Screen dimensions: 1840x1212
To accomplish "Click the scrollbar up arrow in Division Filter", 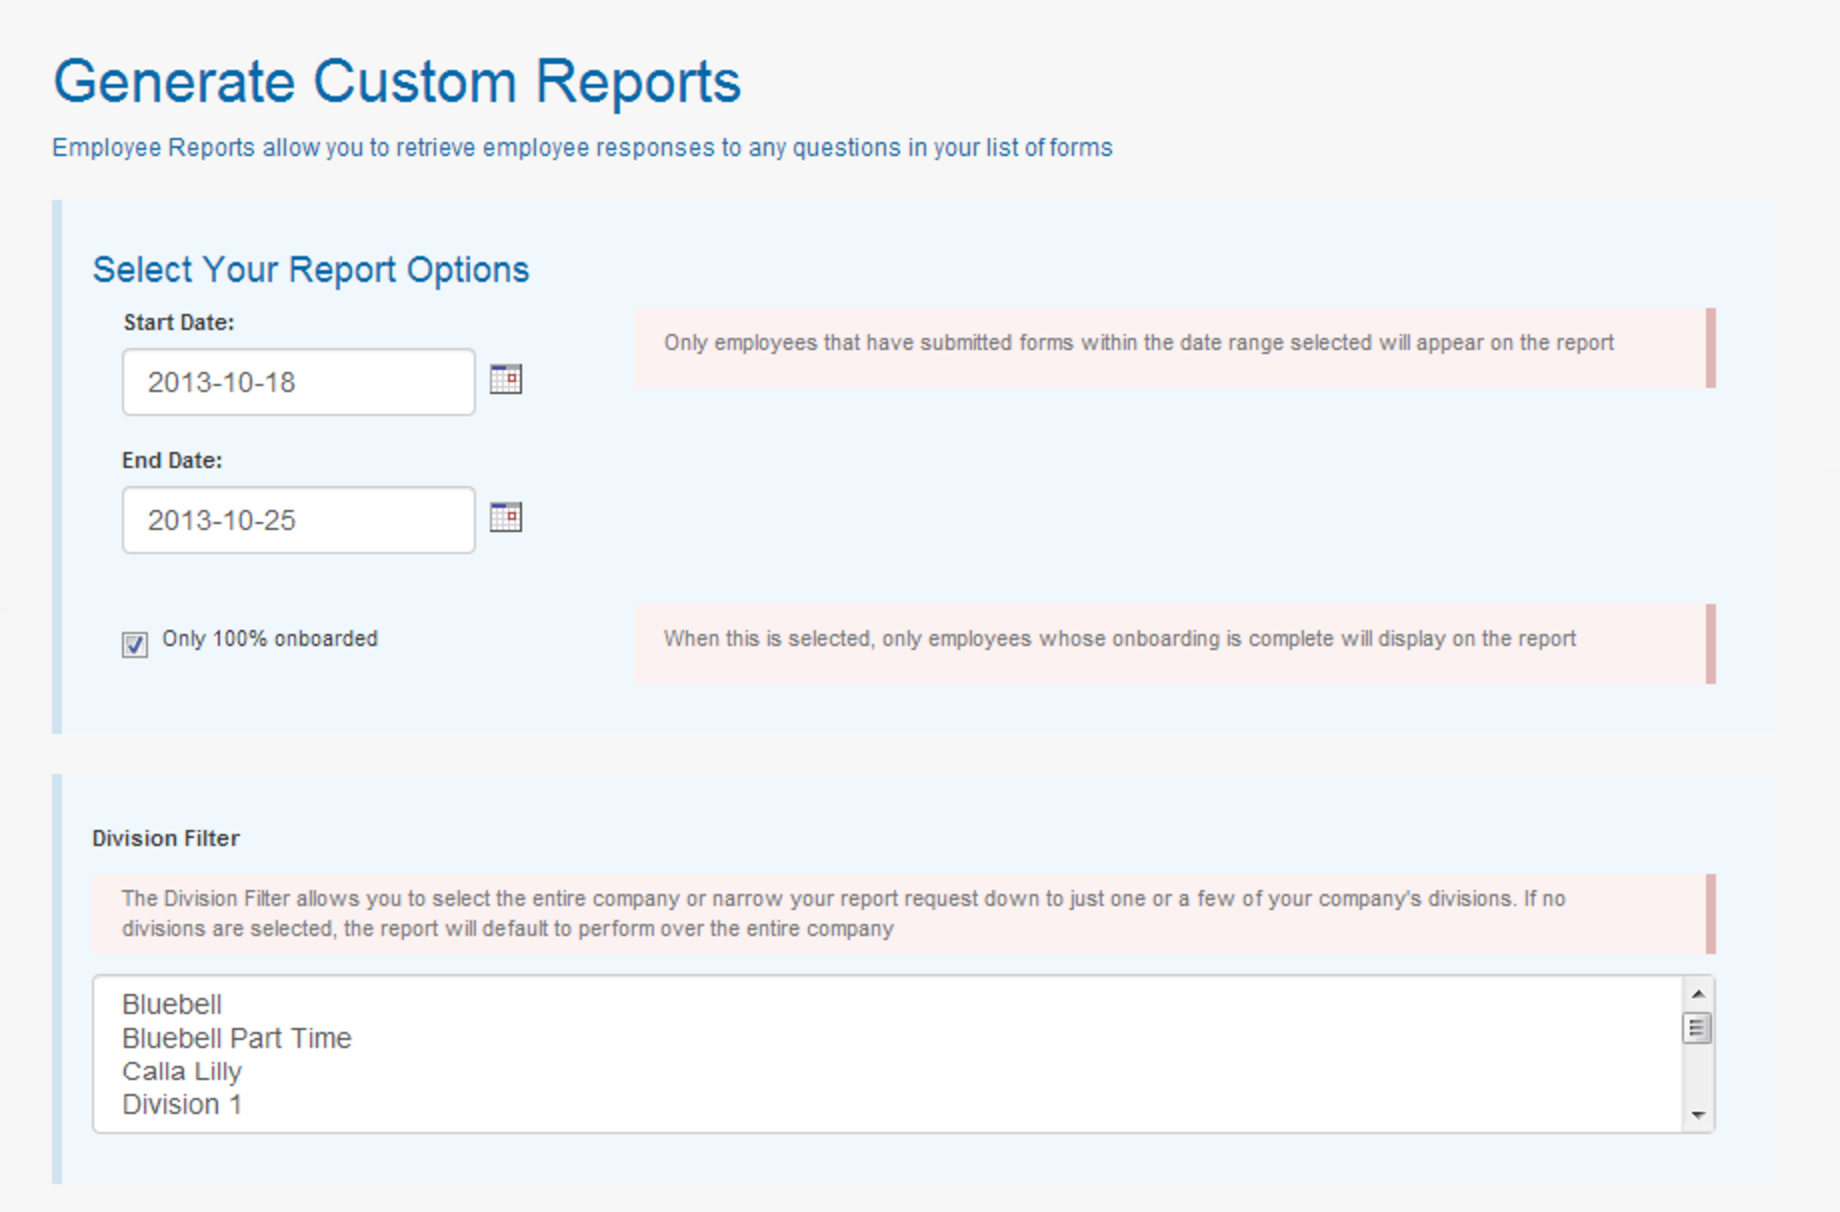I will [x=1696, y=996].
